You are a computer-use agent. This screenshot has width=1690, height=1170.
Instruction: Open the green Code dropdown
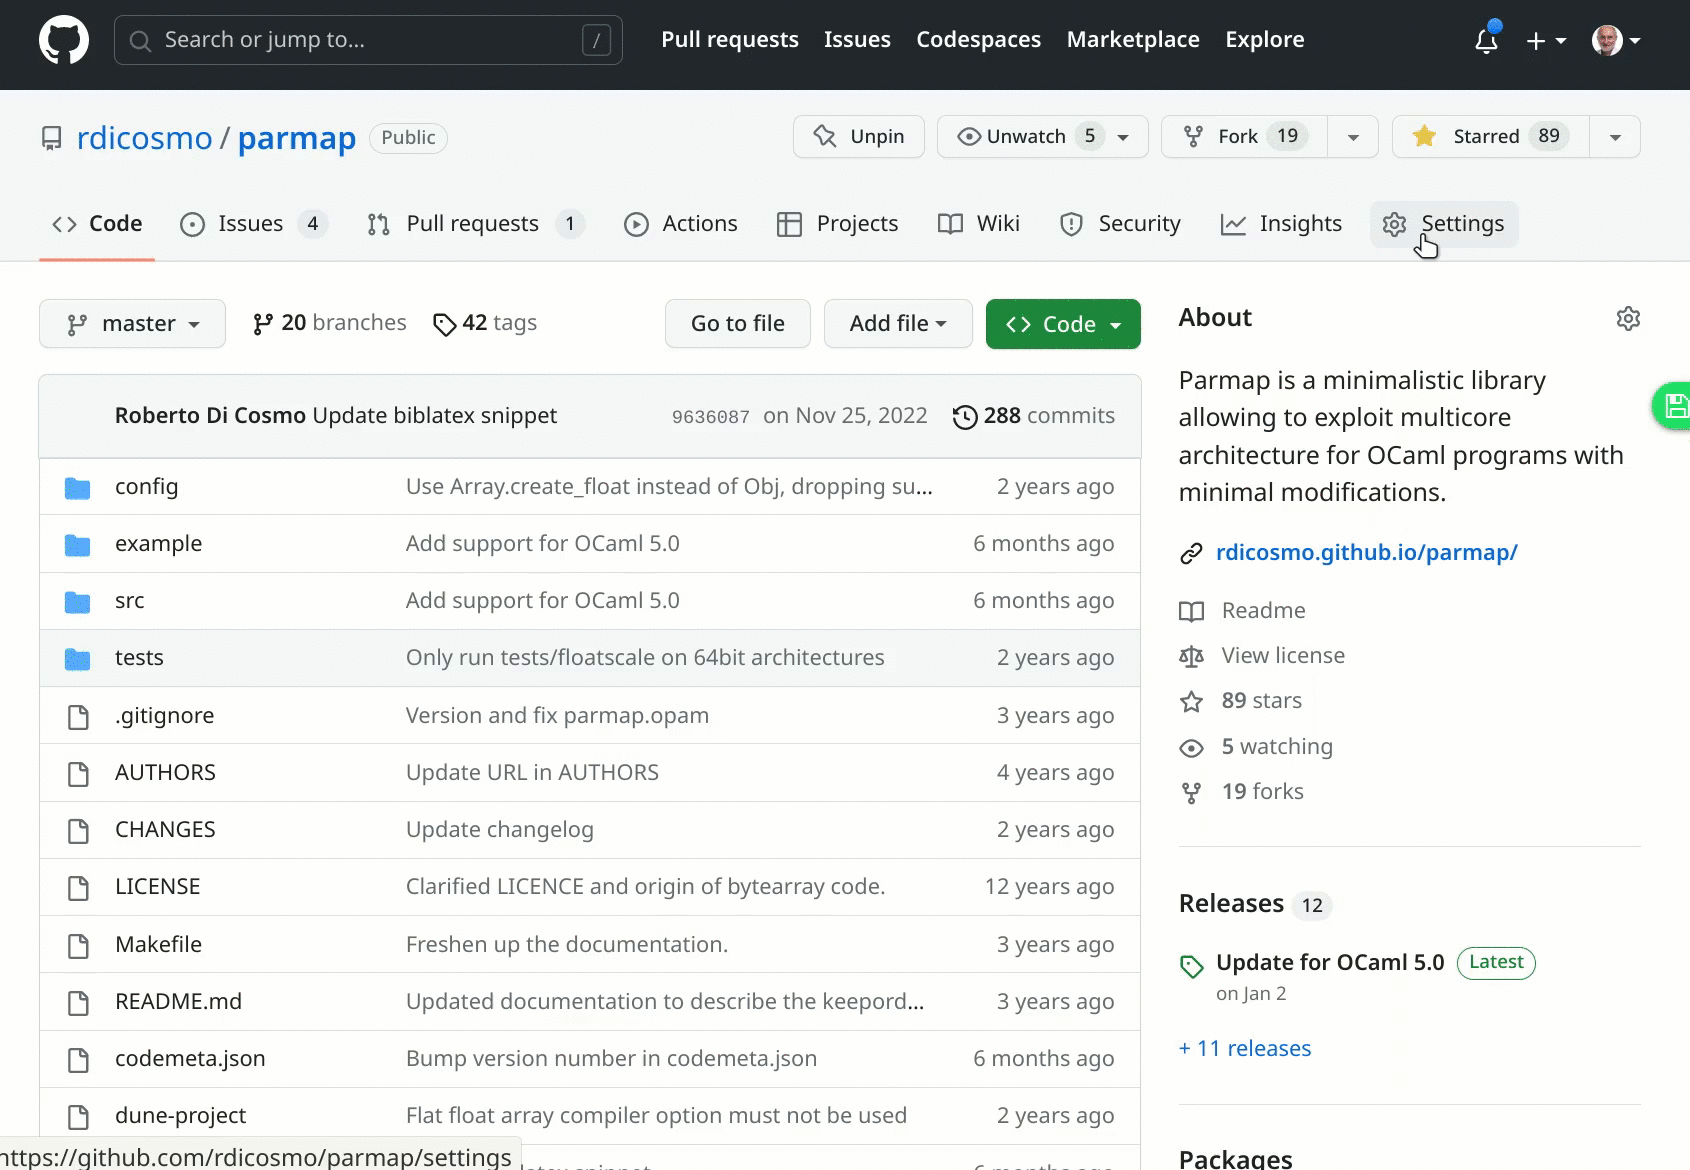tap(1062, 323)
